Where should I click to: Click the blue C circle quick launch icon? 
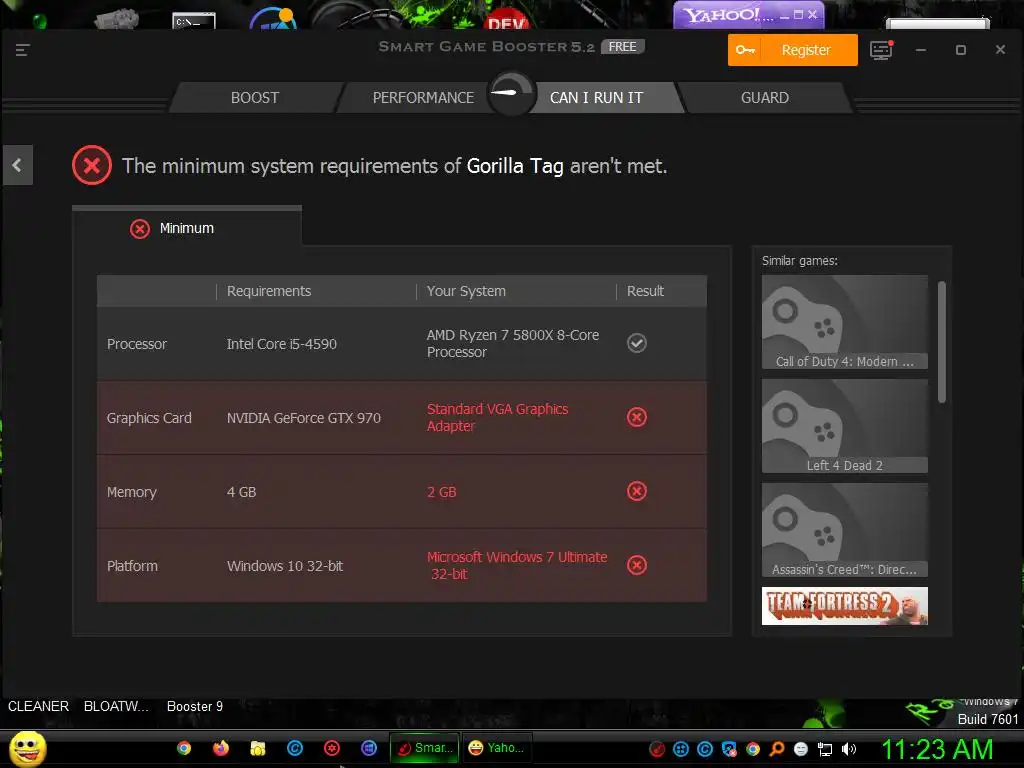295,748
